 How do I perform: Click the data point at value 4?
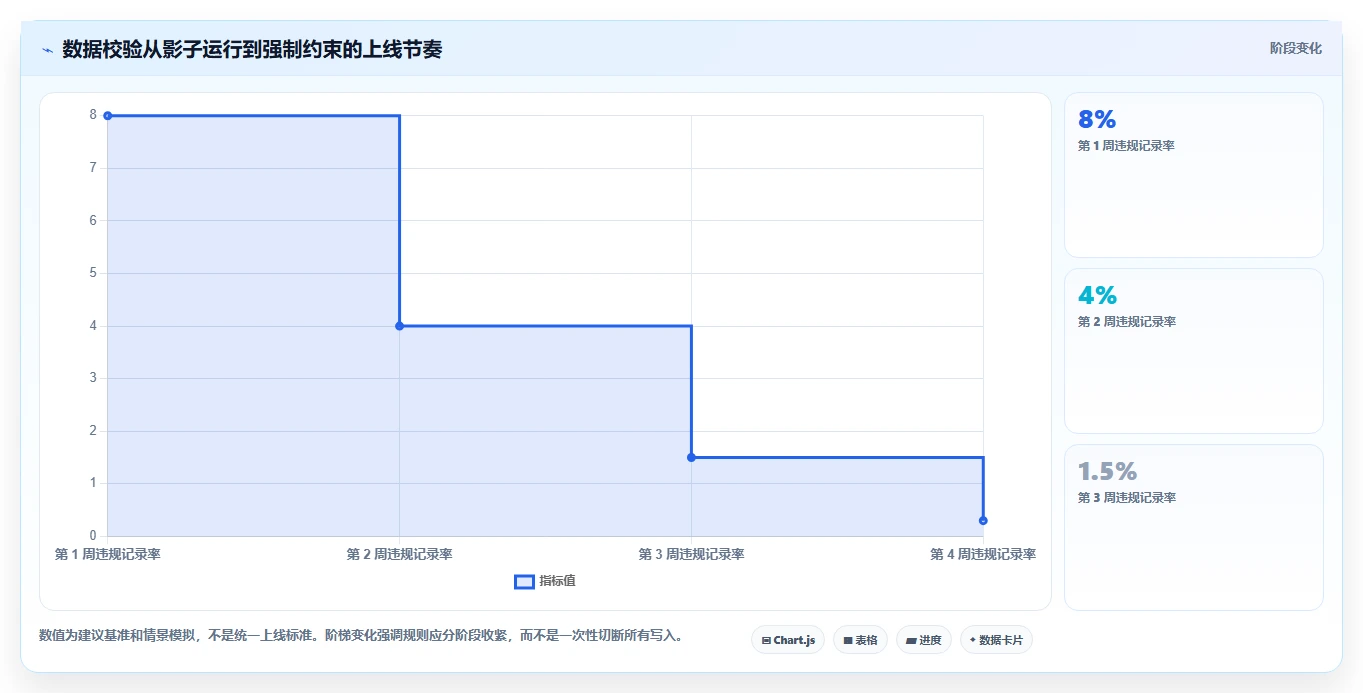click(399, 326)
